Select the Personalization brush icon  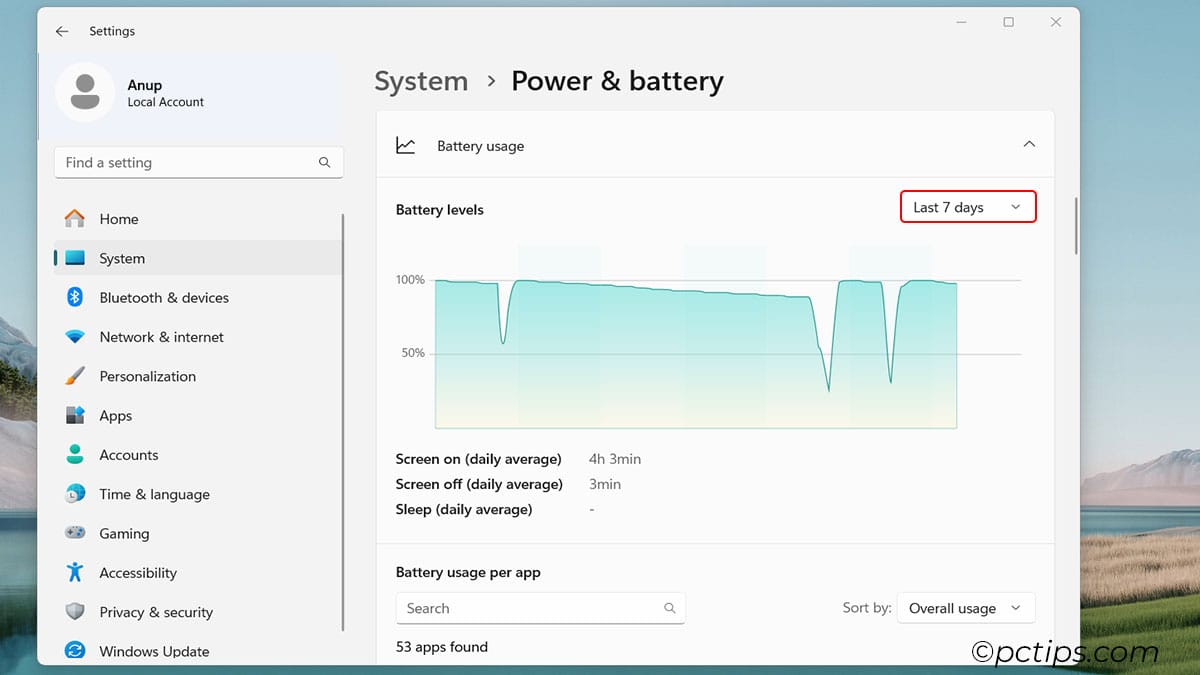[75, 376]
